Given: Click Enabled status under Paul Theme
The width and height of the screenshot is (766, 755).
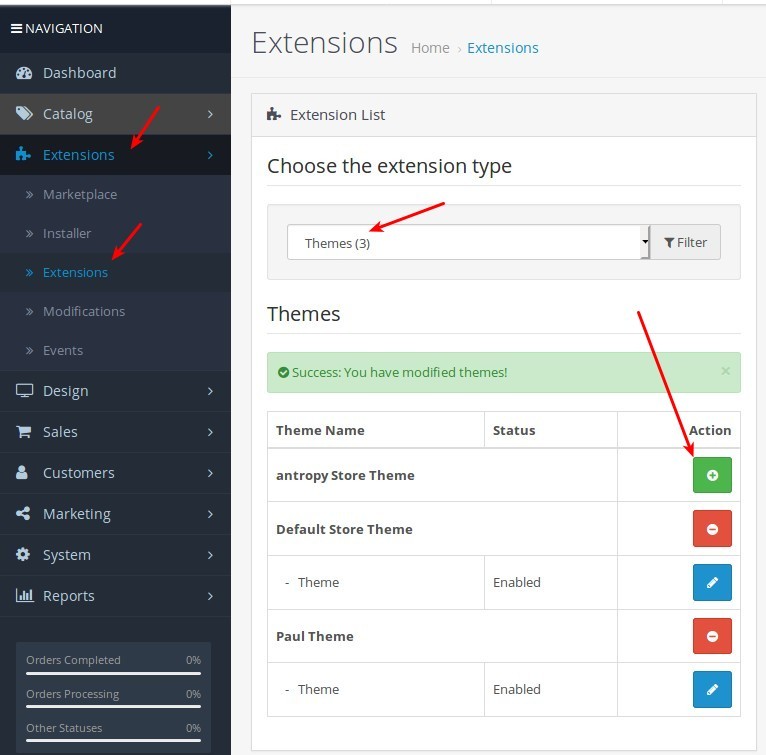Looking at the screenshot, I should [x=516, y=690].
